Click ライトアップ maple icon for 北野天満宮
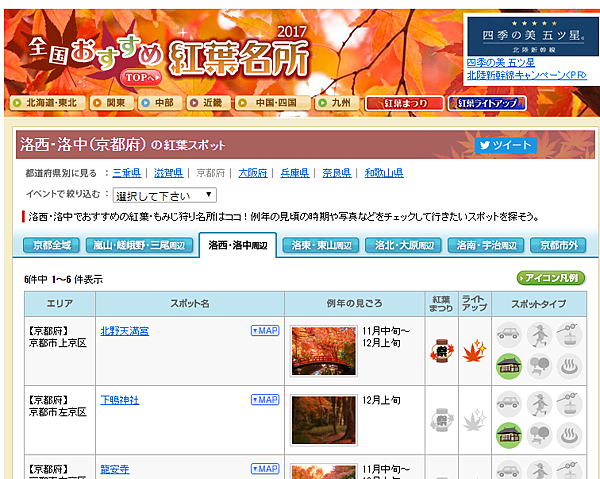 [x=474, y=350]
